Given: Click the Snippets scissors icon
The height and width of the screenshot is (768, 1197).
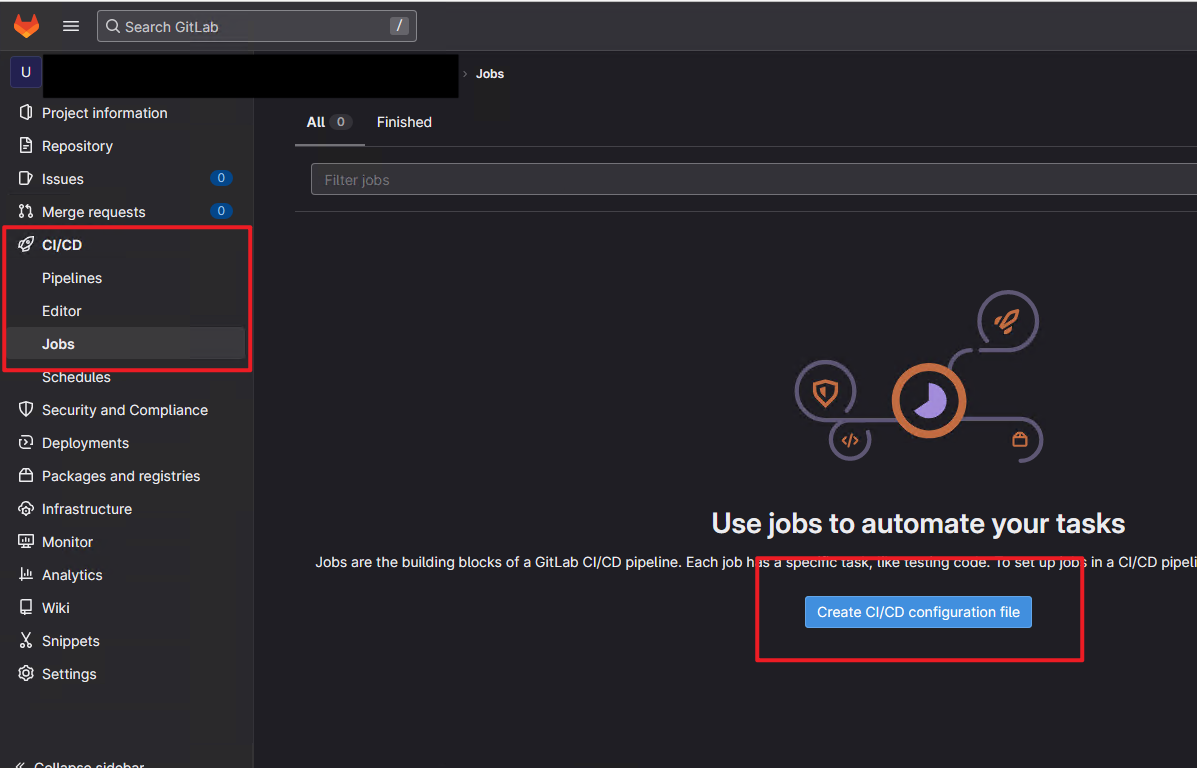Looking at the screenshot, I should pos(26,641).
